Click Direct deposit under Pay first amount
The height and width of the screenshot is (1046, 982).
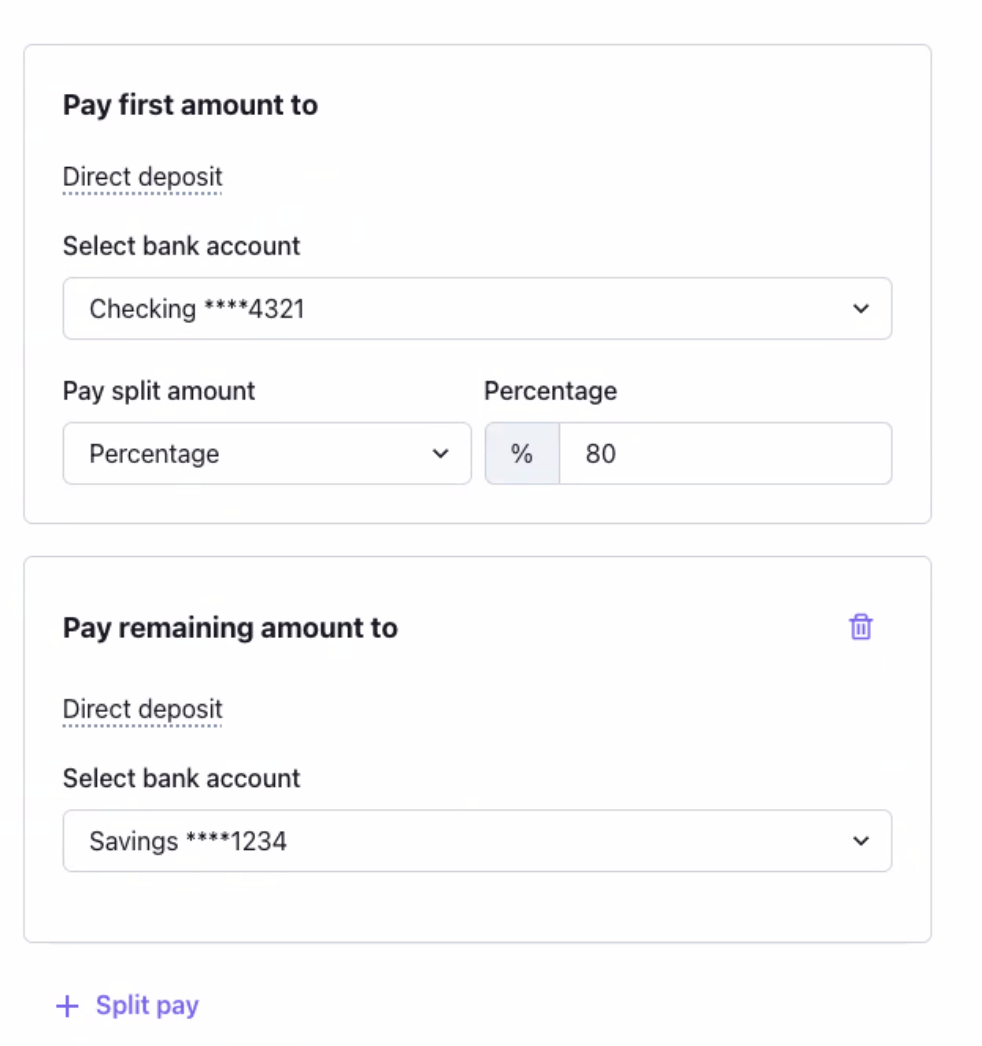142,177
